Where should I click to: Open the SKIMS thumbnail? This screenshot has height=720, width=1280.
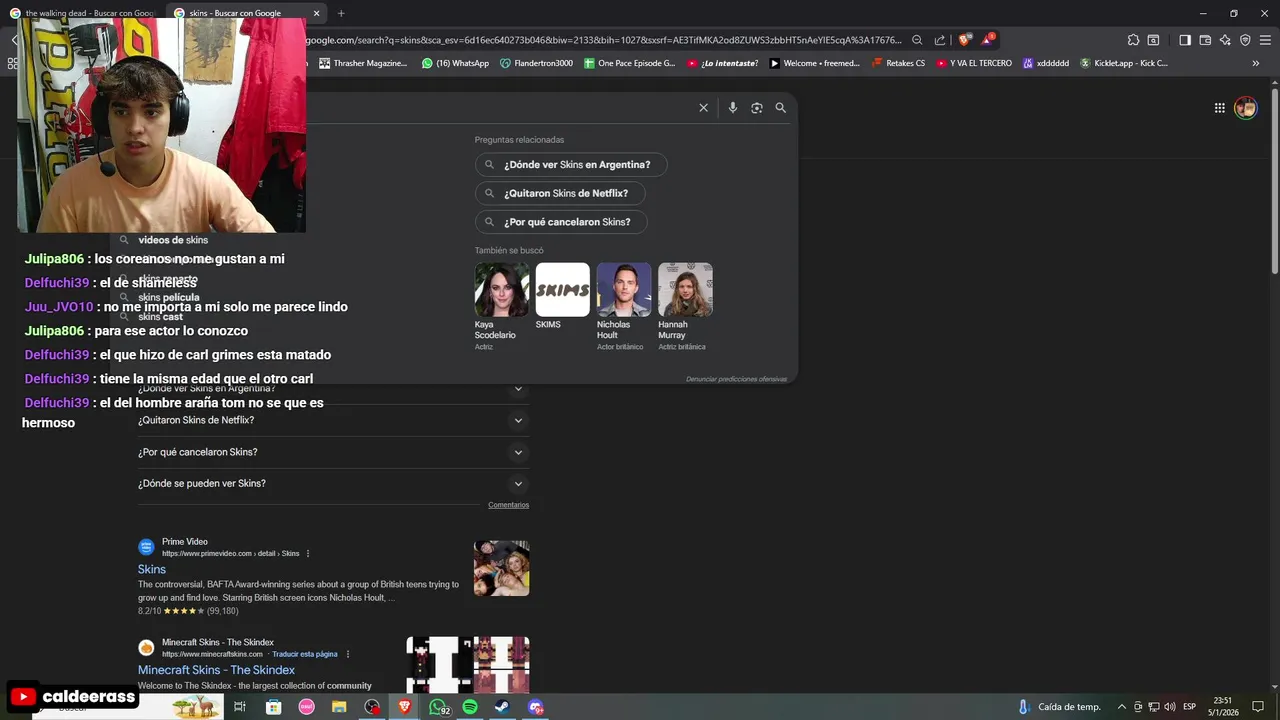563,290
